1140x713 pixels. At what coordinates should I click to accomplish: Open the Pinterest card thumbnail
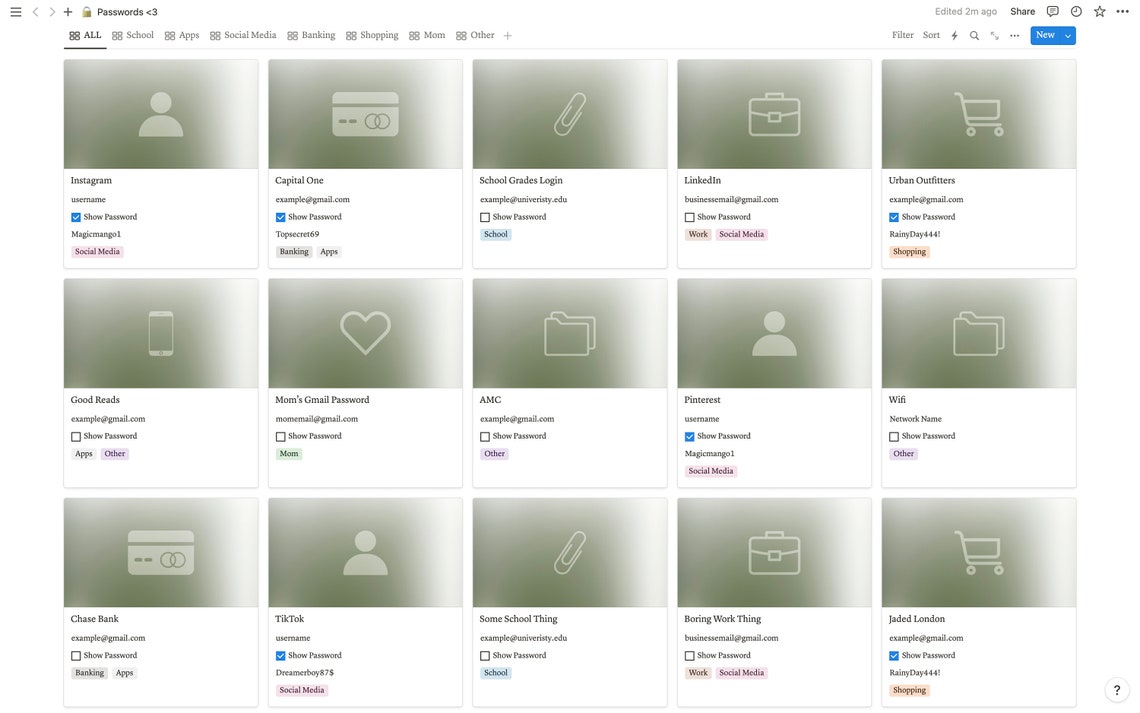pyautogui.click(x=774, y=332)
